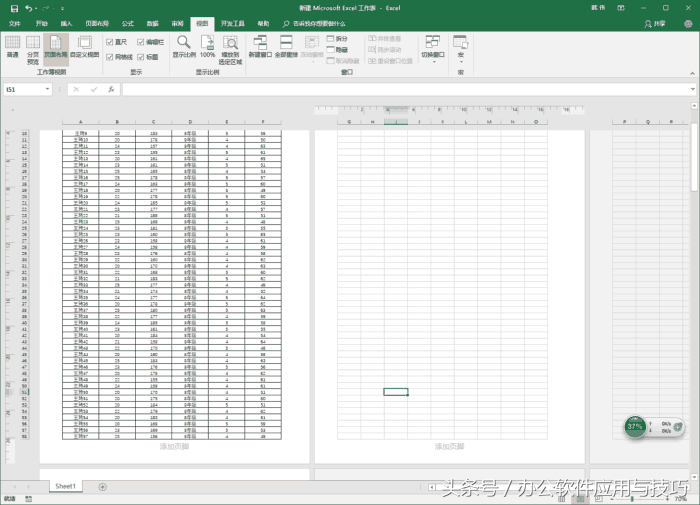The height and width of the screenshot is (505, 700).
Task: Open the Page Layout (页面布局) ribbon tab
Action: pos(97,24)
